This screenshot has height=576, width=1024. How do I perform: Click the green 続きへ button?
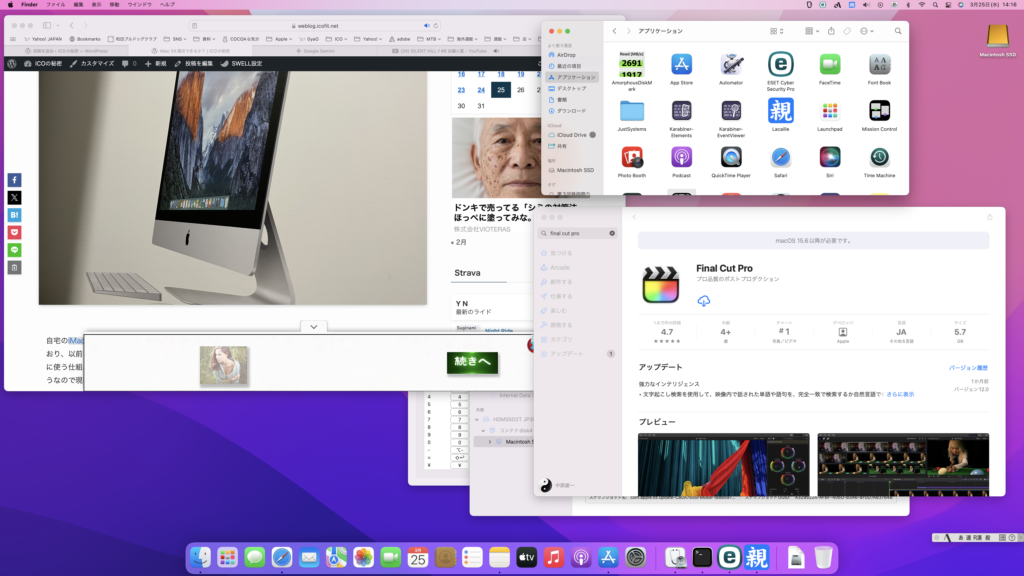[472, 362]
